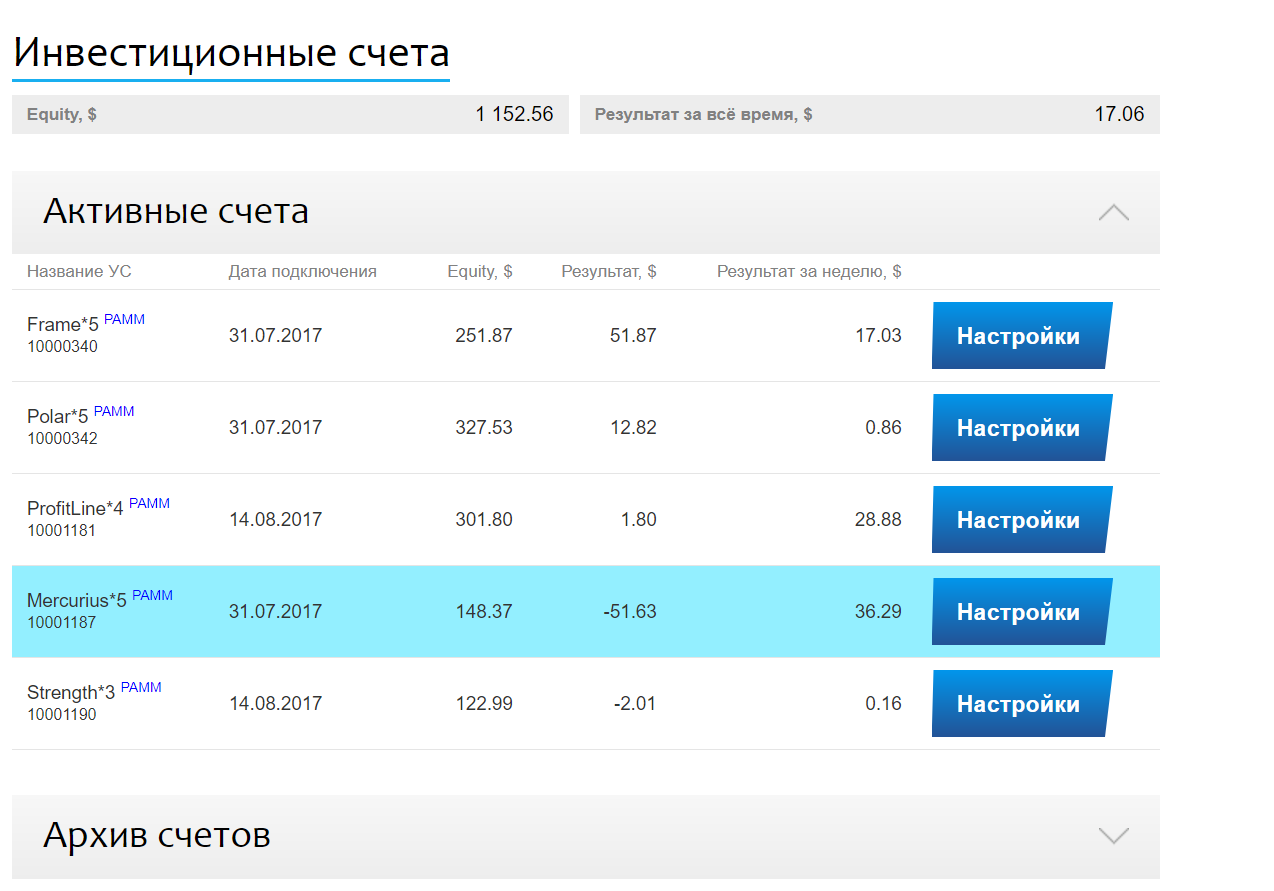The height and width of the screenshot is (891, 1274).
Task: Click the PAMM link beside ProfitLine*4
Action: pyautogui.click(x=149, y=503)
